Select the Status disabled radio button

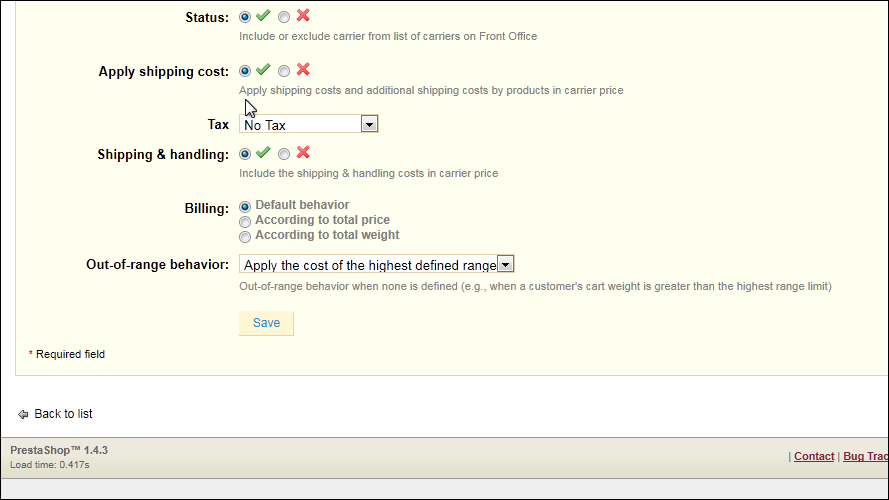coord(284,17)
